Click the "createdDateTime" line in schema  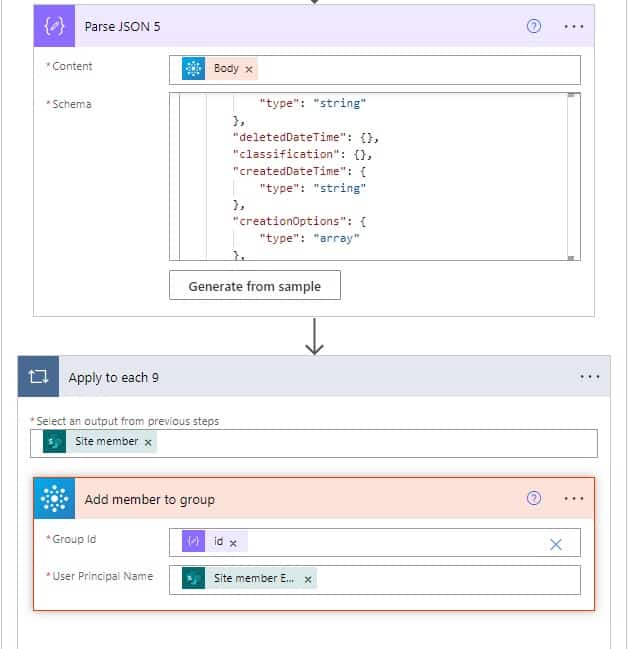pyautogui.click(x=299, y=171)
